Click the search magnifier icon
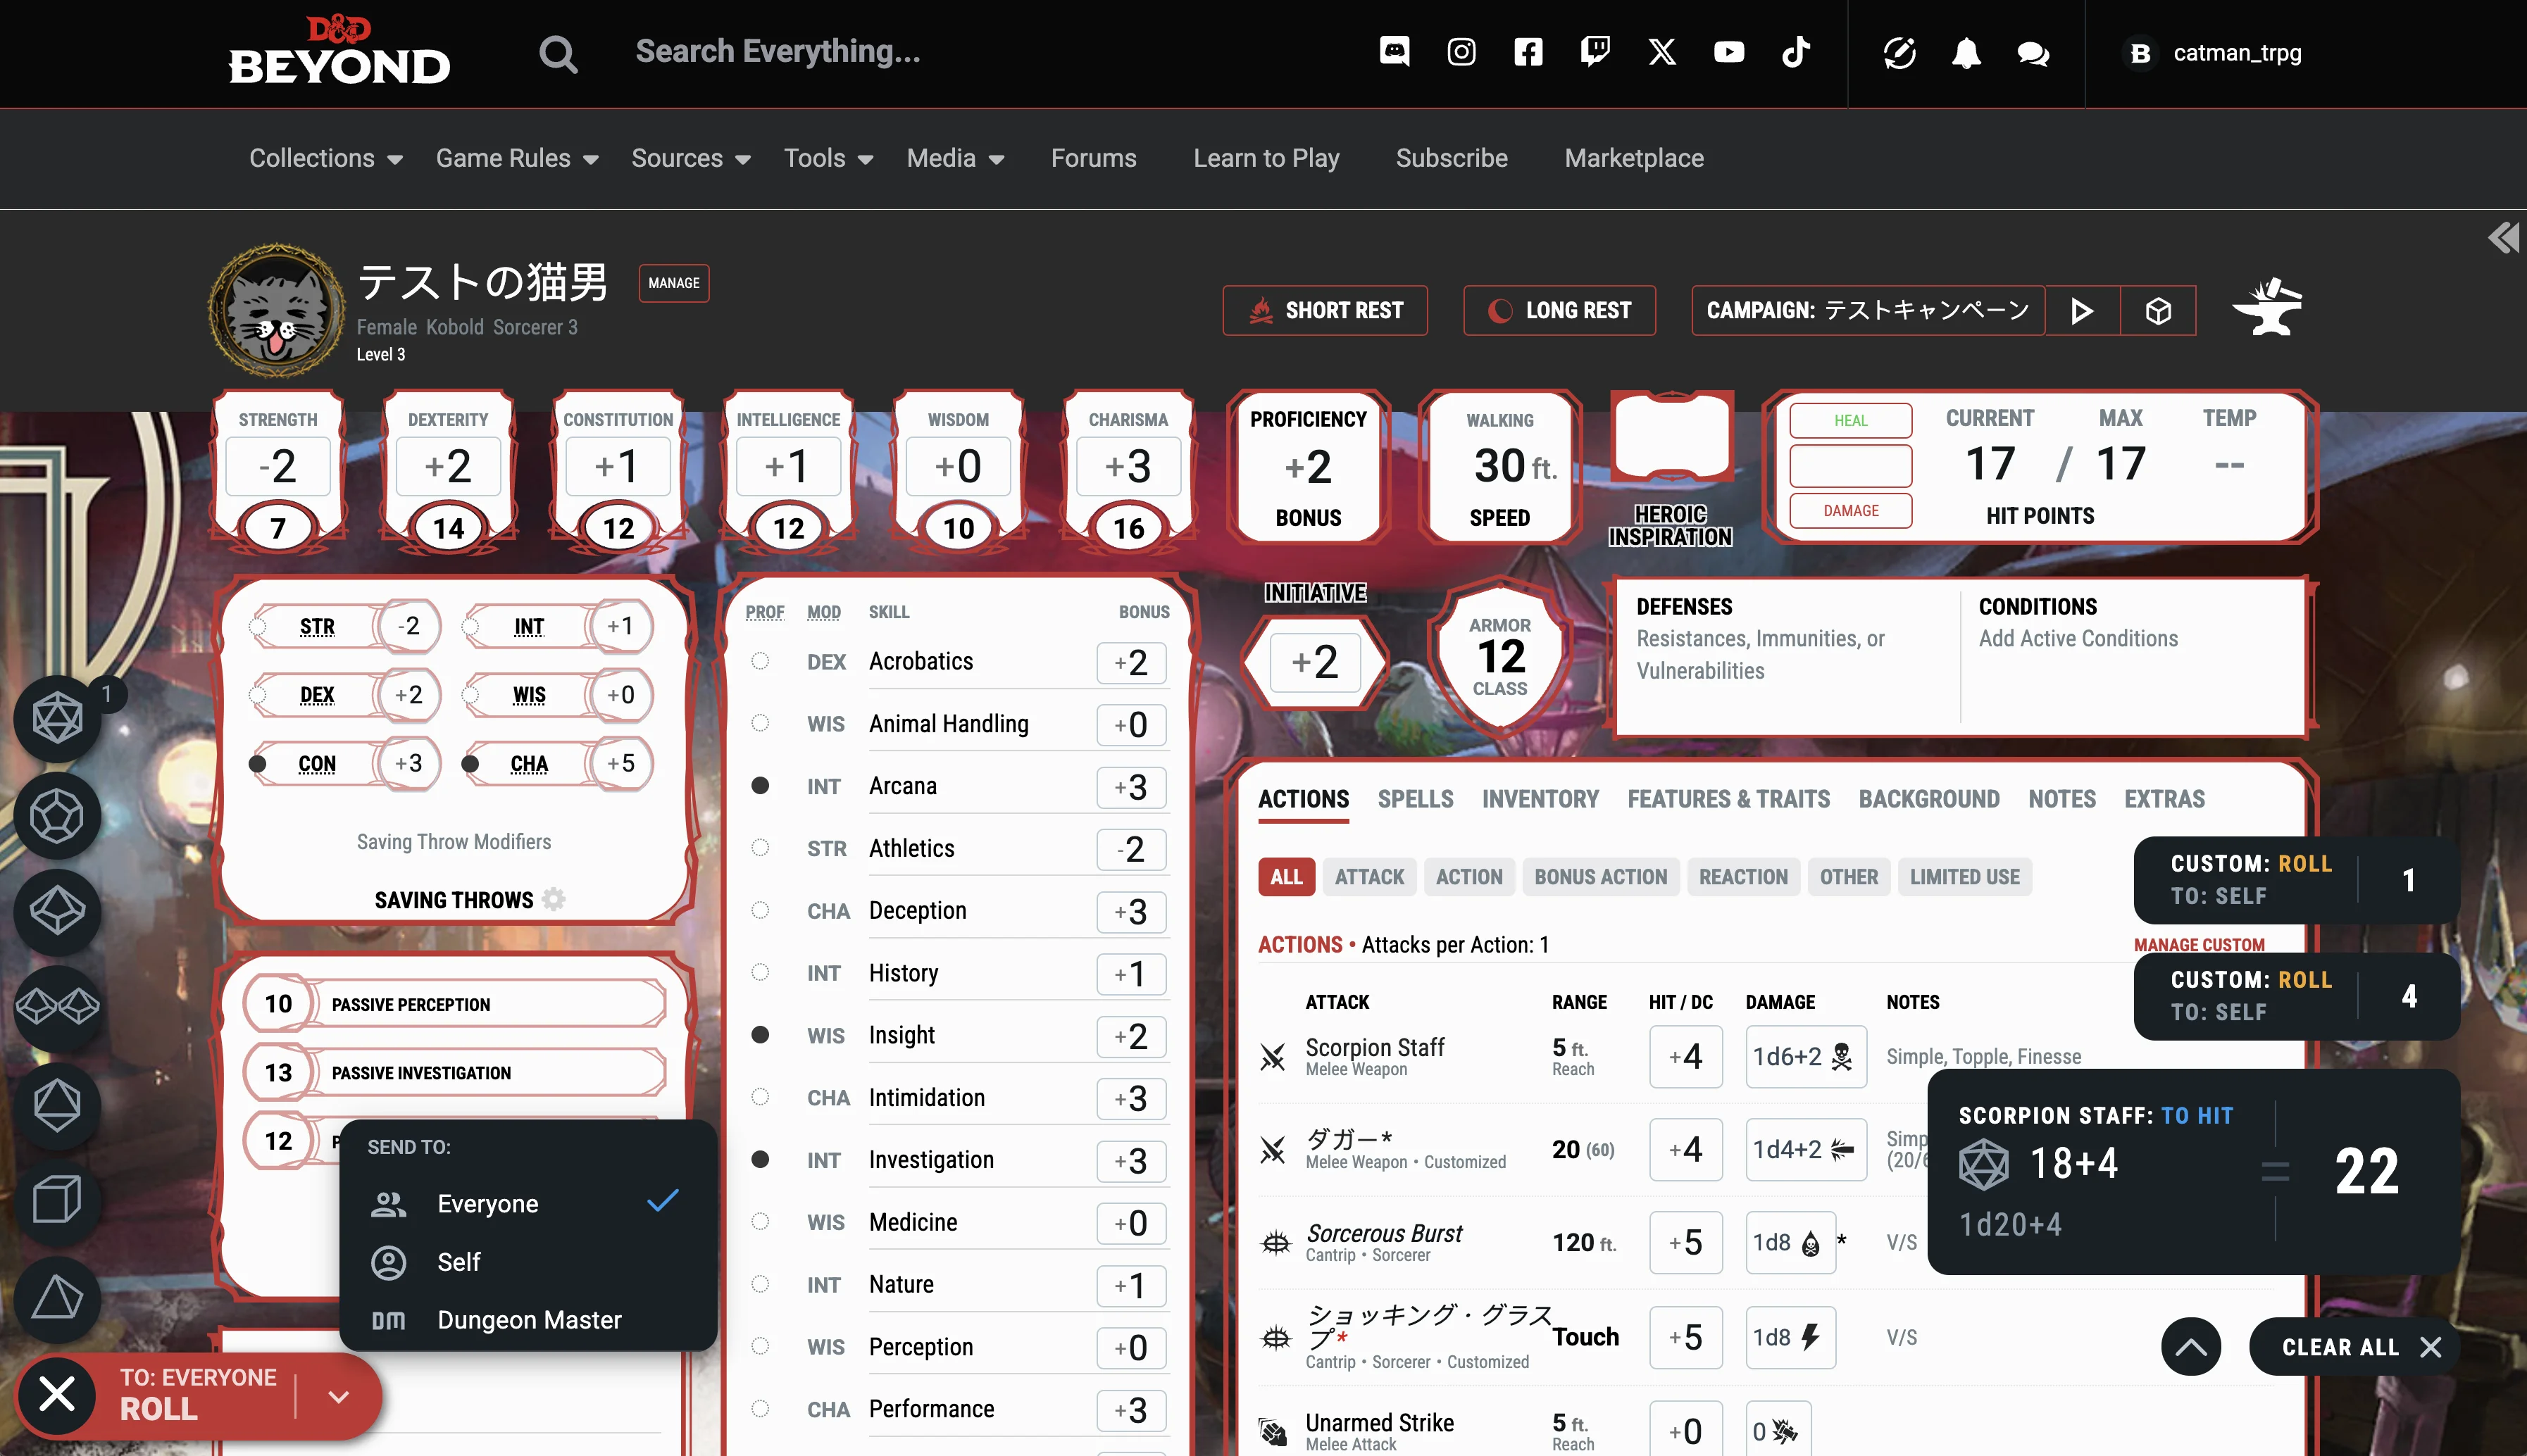Image resolution: width=2527 pixels, height=1456 pixels. 558,53
